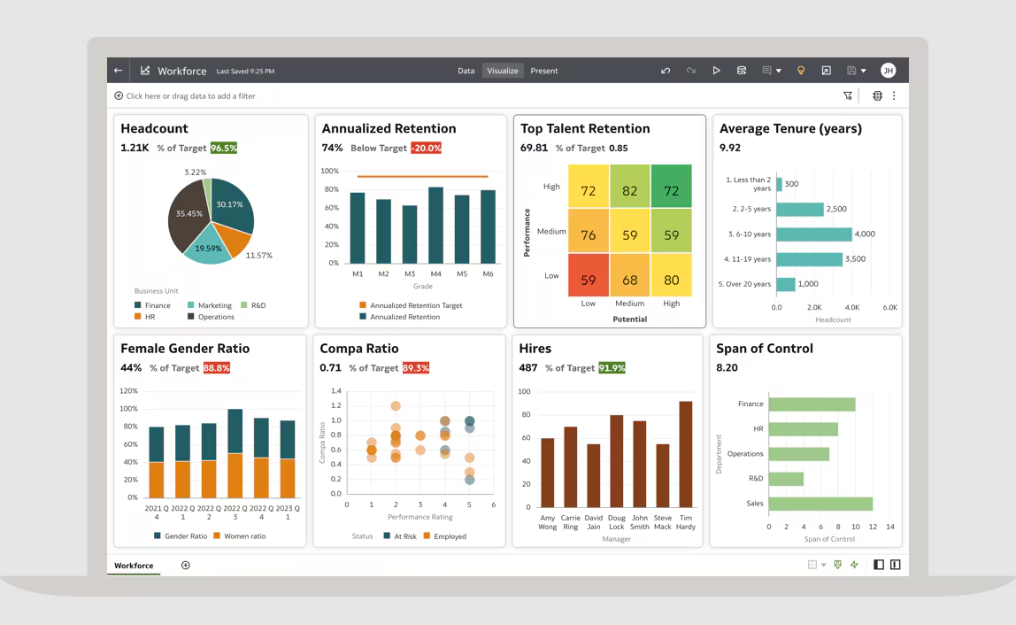The height and width of the screenshot is (625, 1016).
Task: Click the play preview icon
Action: click(x=716, y=71)
